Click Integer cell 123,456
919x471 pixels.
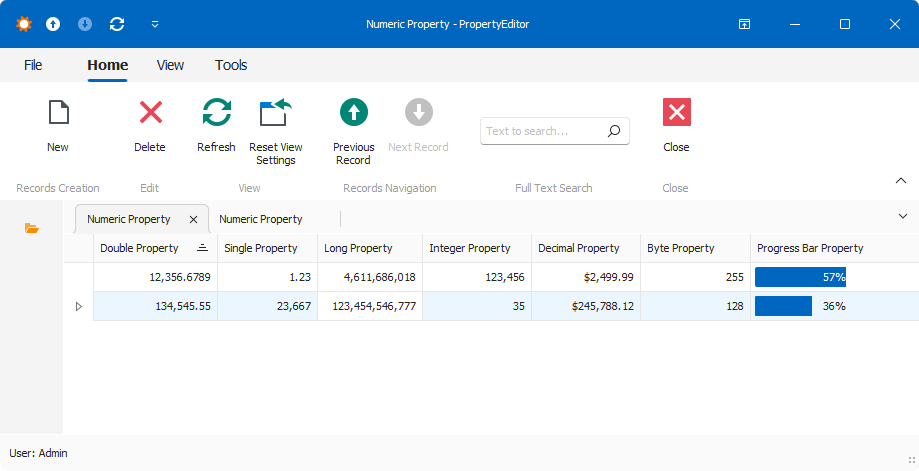tap(477, 277)
